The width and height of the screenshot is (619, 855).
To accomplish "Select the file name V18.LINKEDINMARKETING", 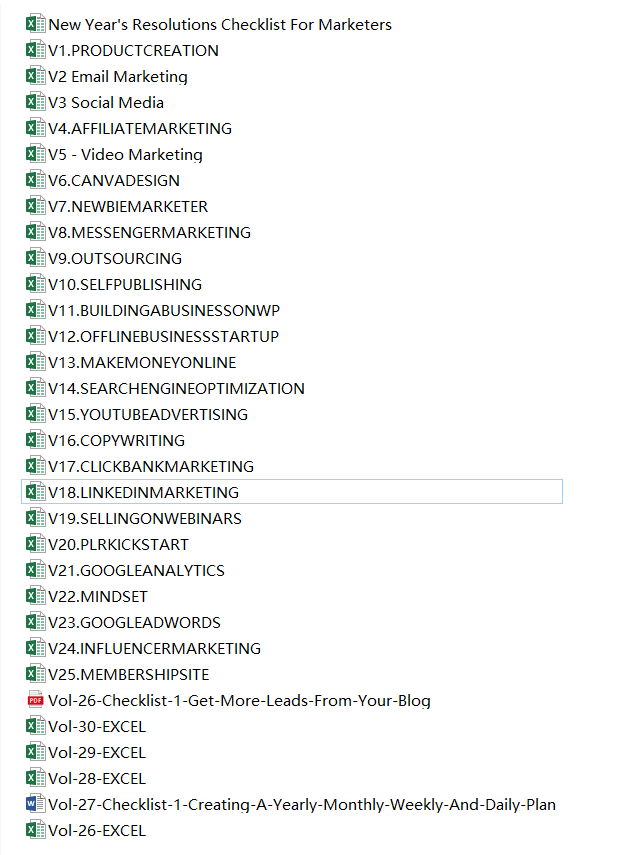I will click(144, 492).
